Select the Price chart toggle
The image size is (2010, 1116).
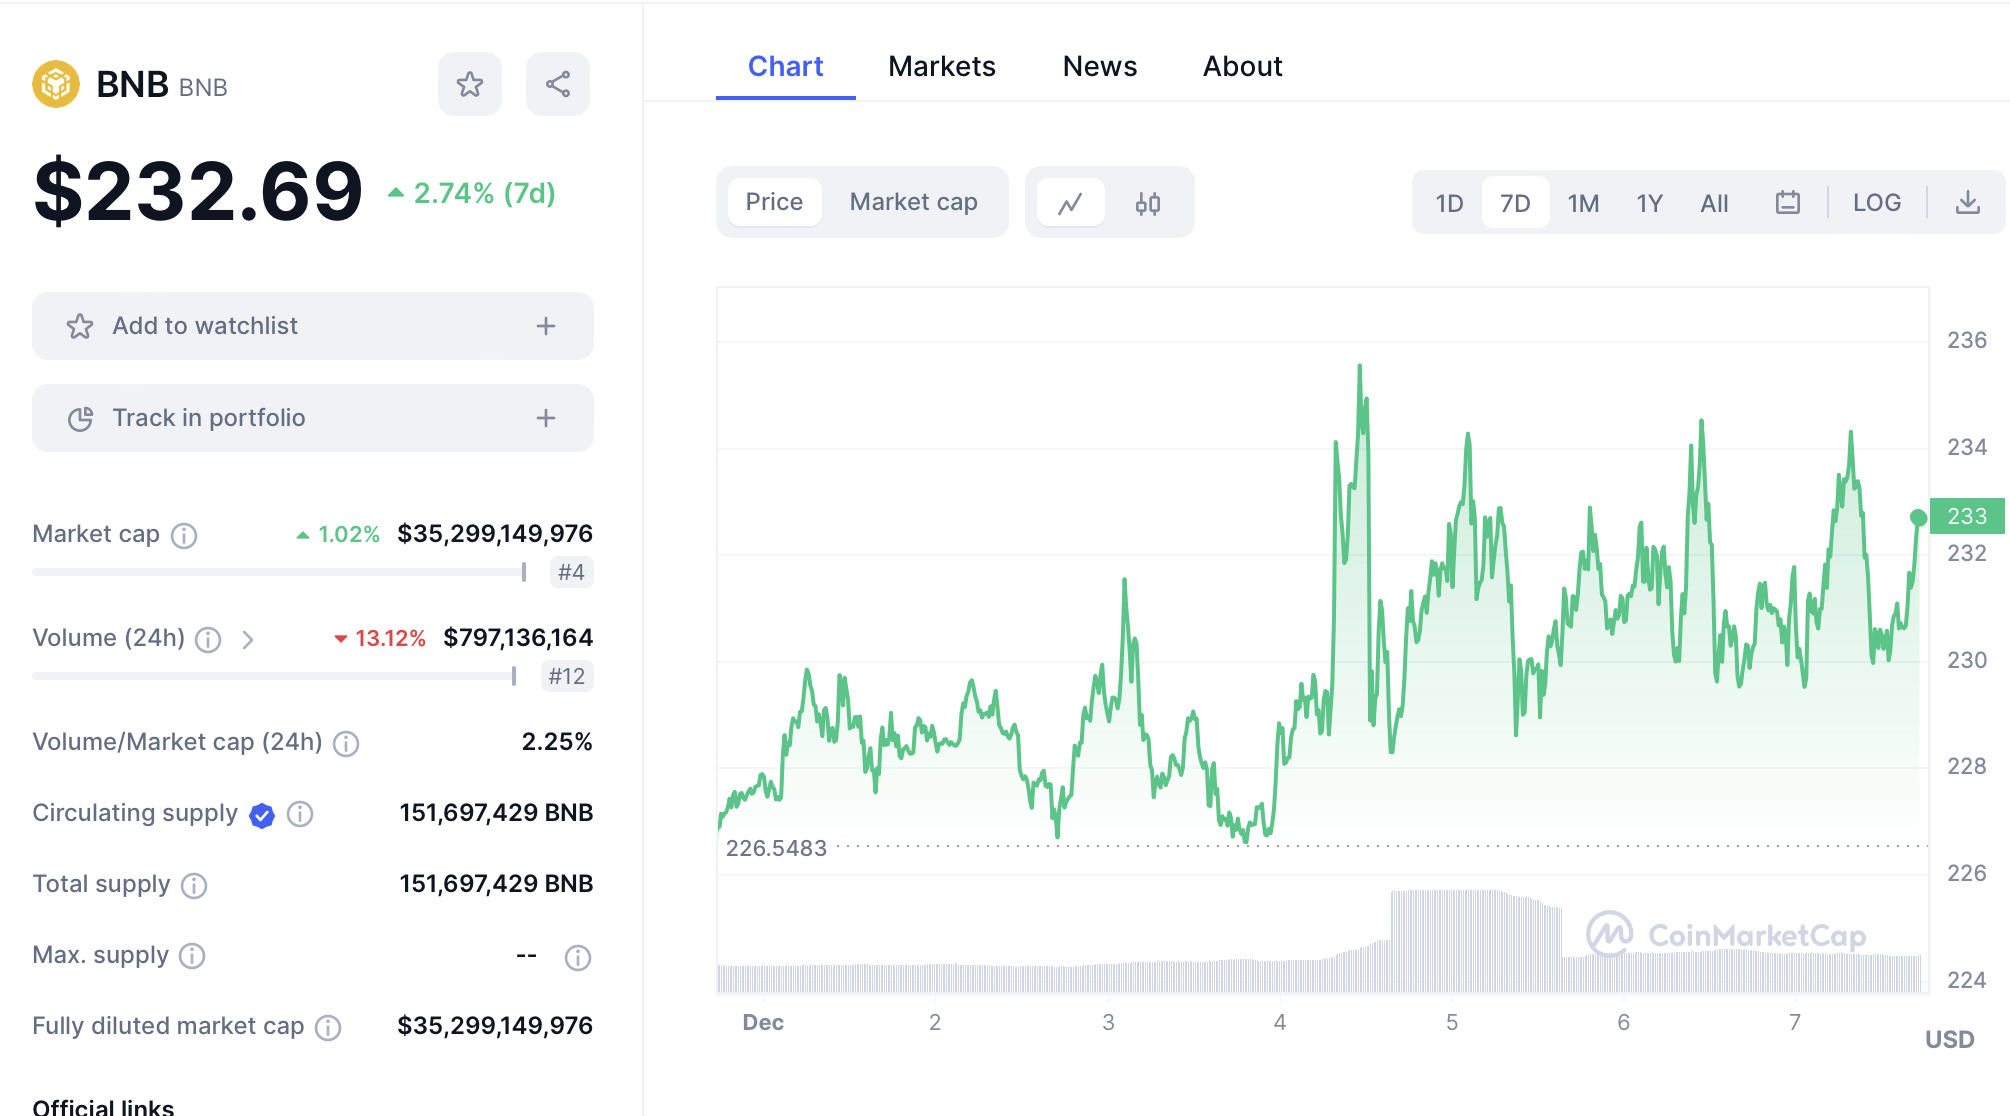(774, 202)
